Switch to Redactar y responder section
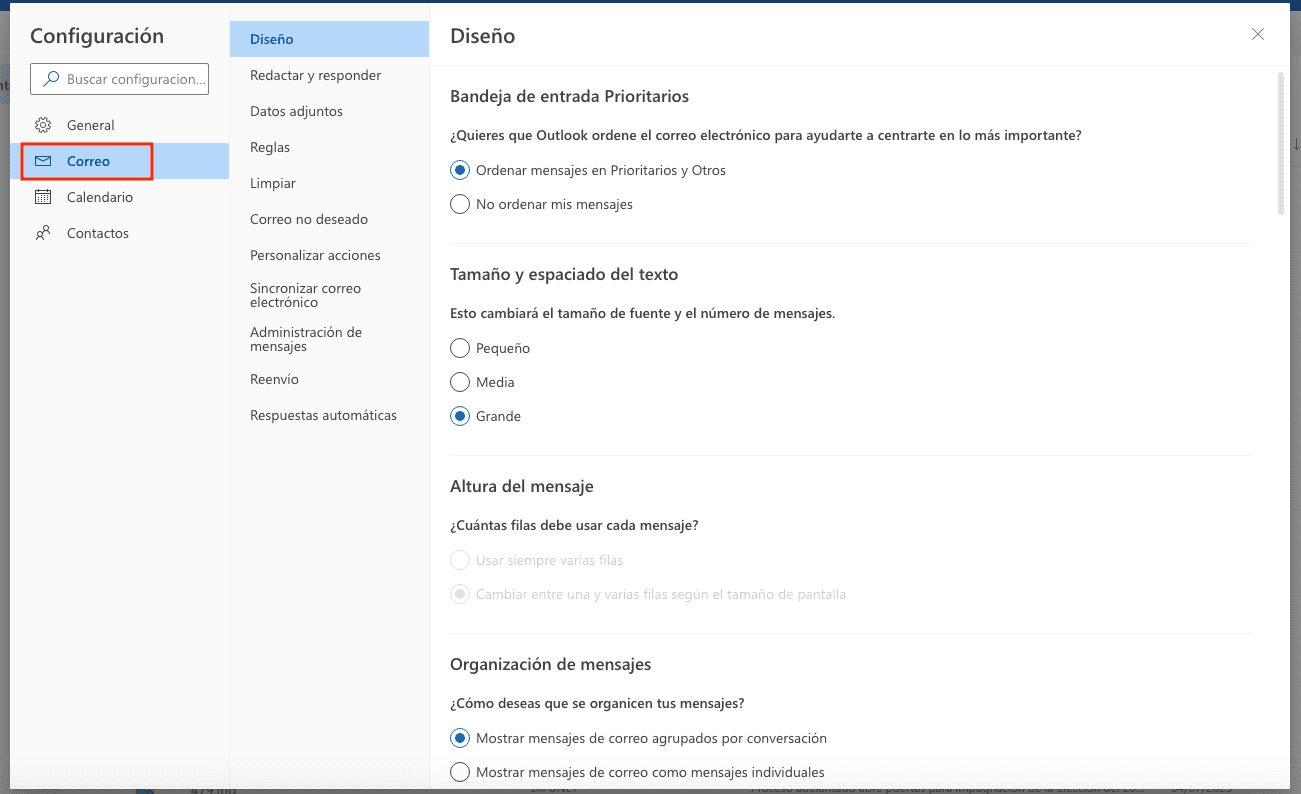The width and height of the screenshot is (1301, 794). coord(315,75)
